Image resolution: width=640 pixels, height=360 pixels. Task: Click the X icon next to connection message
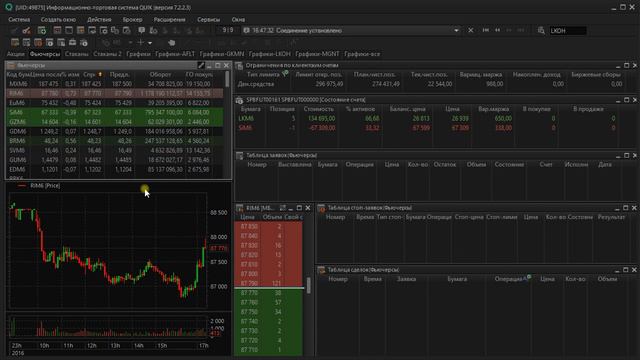[x=471, y=30]
